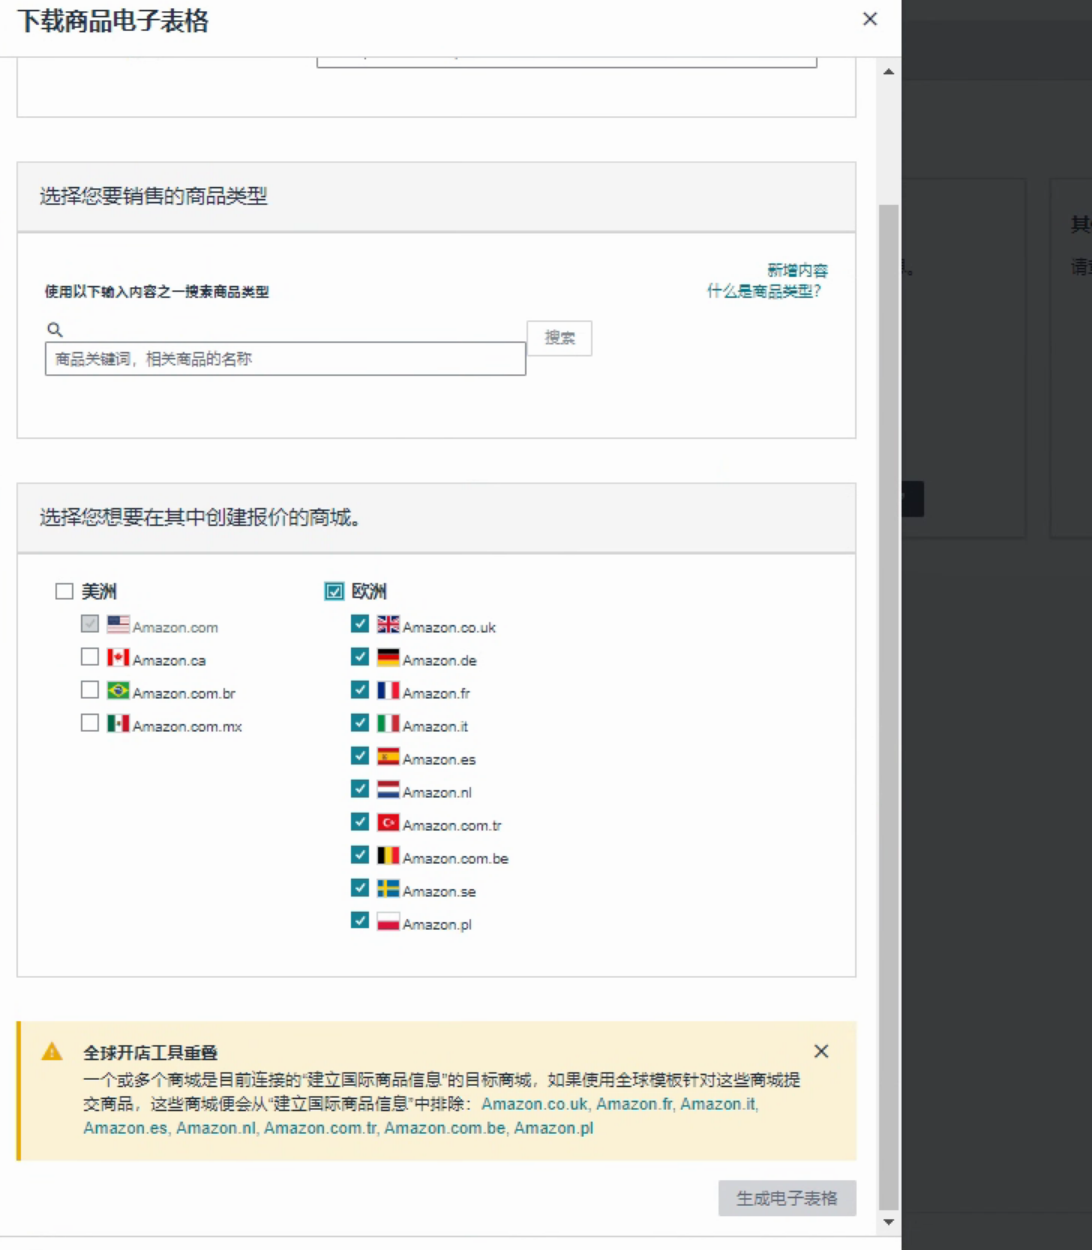The image size is (1092, 1250).
Task: Click the French flag icon for Amazon.fr
Action: [x=388, y=690]
